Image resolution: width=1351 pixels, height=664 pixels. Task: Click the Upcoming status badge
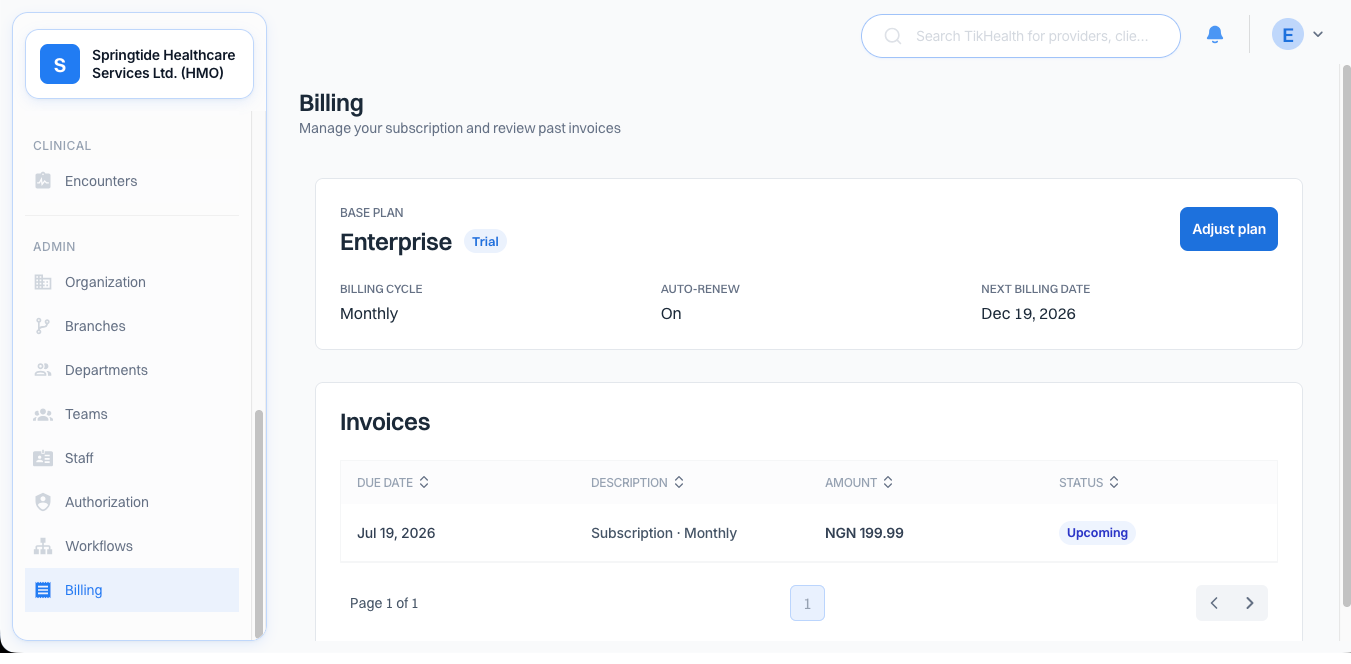[1097, 533]
